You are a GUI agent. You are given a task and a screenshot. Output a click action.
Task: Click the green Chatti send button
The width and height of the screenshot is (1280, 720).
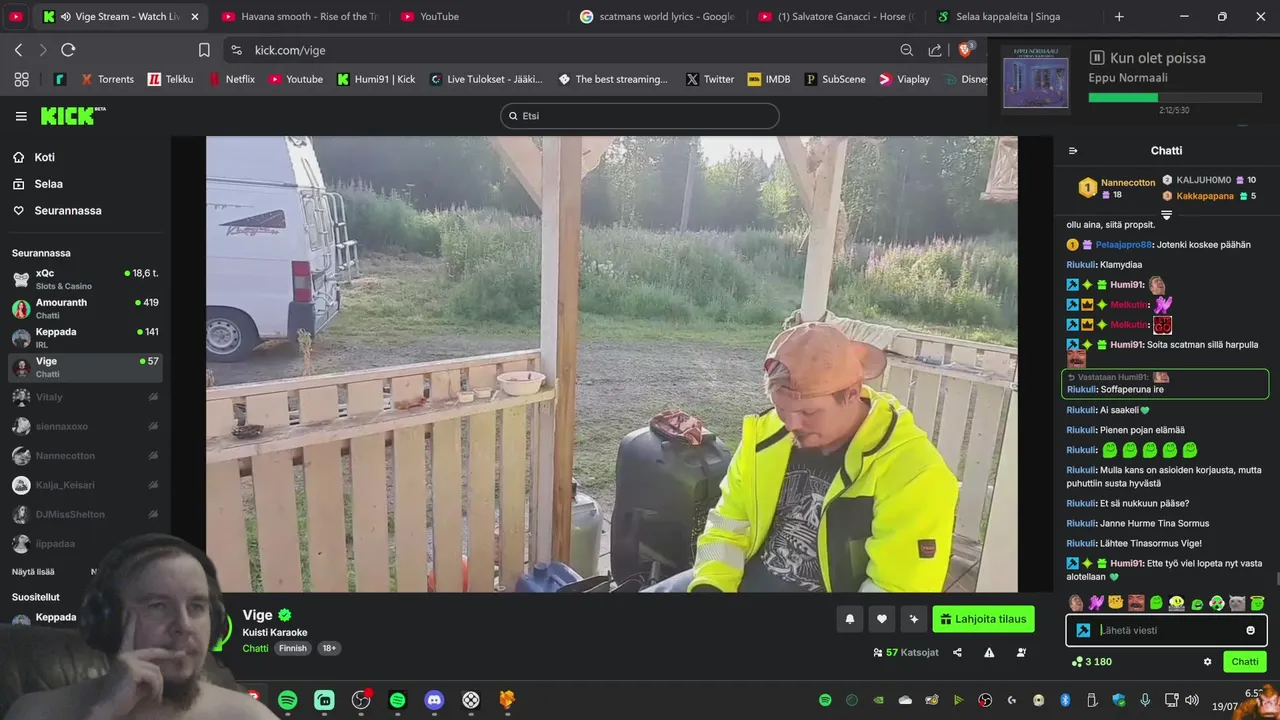tap(1245, 662)
